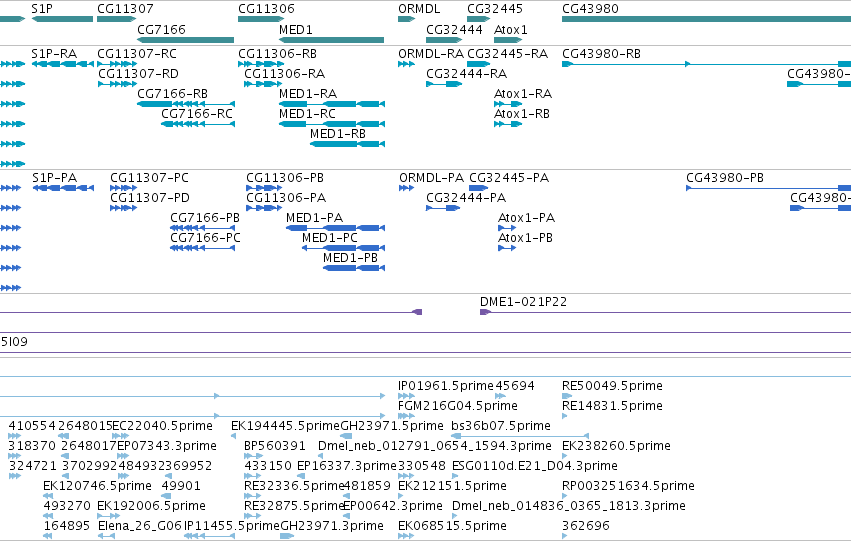Click transcript CG7166-RC

[x=197, y=114]
